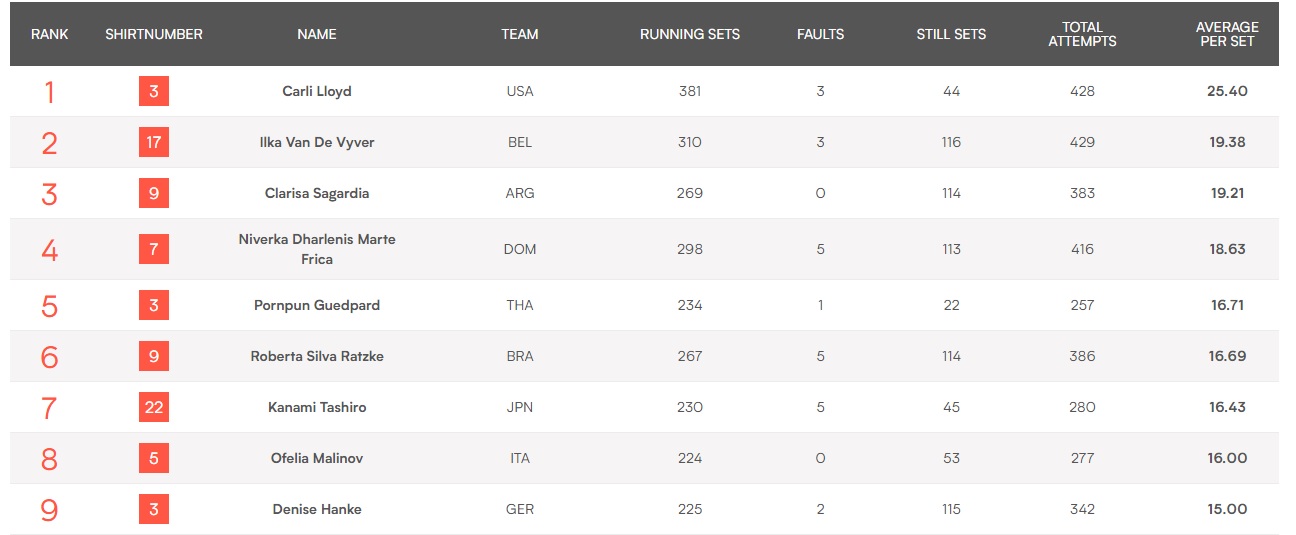
Task: Click Ofelia Malinov player name
Action: (x=317, y=458)
